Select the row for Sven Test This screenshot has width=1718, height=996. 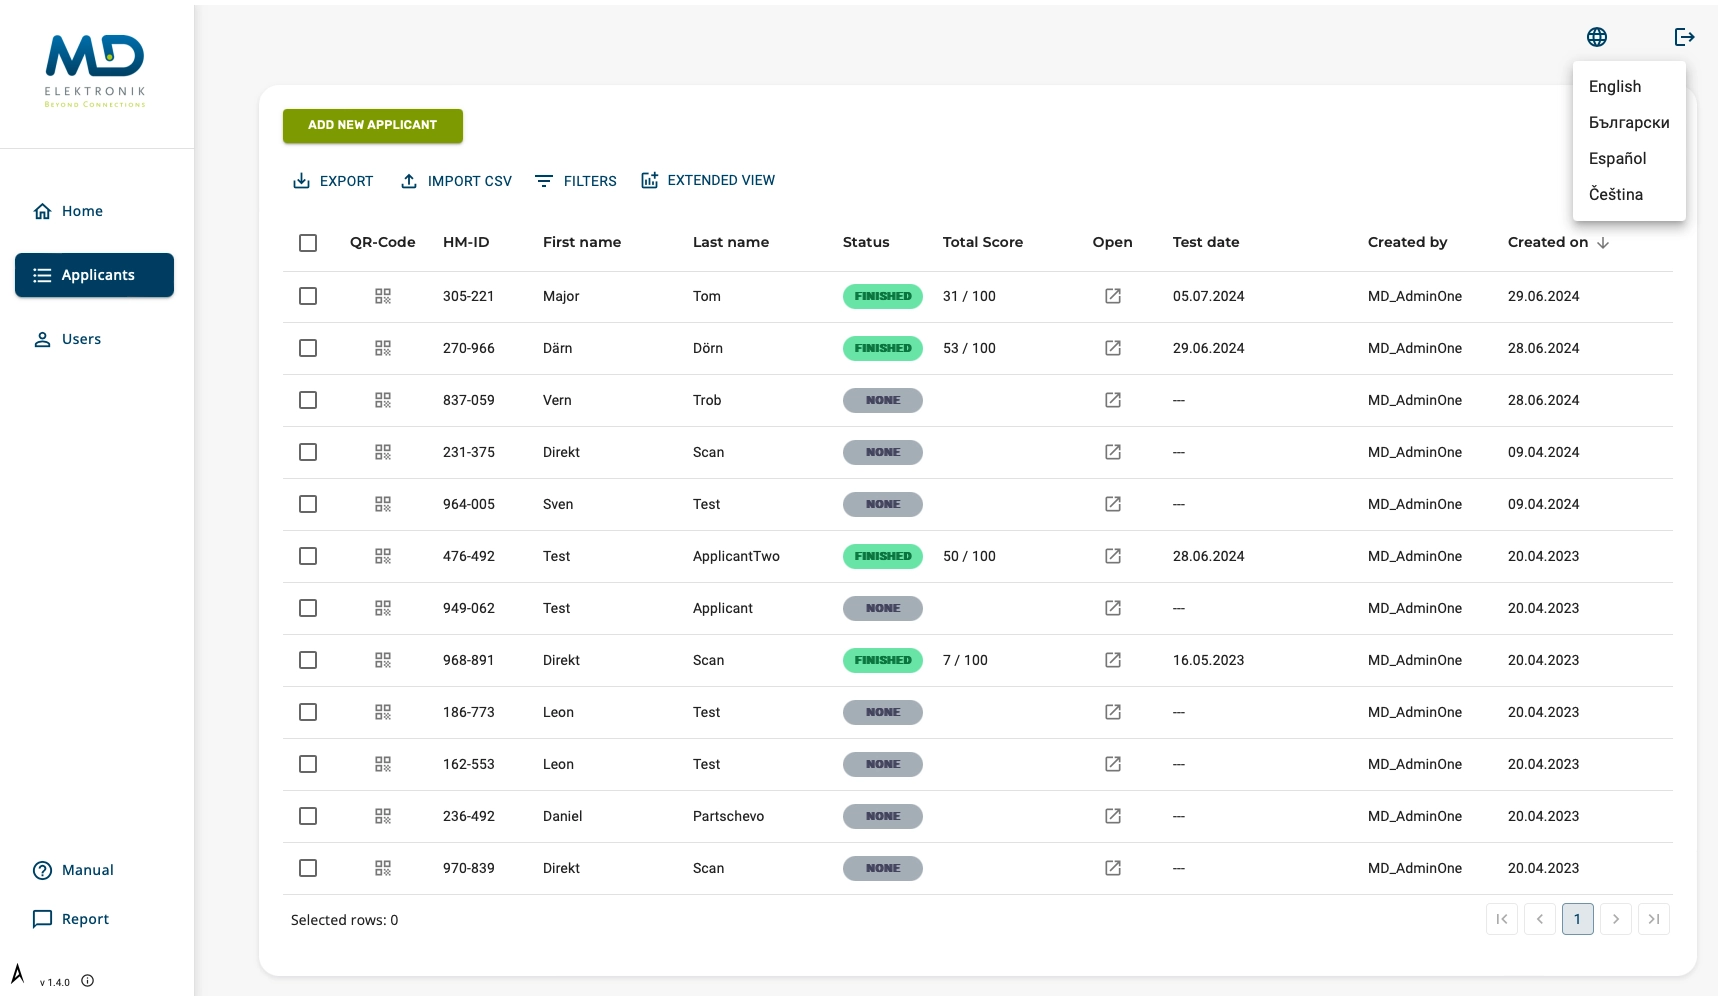click(x=308, y=504)
